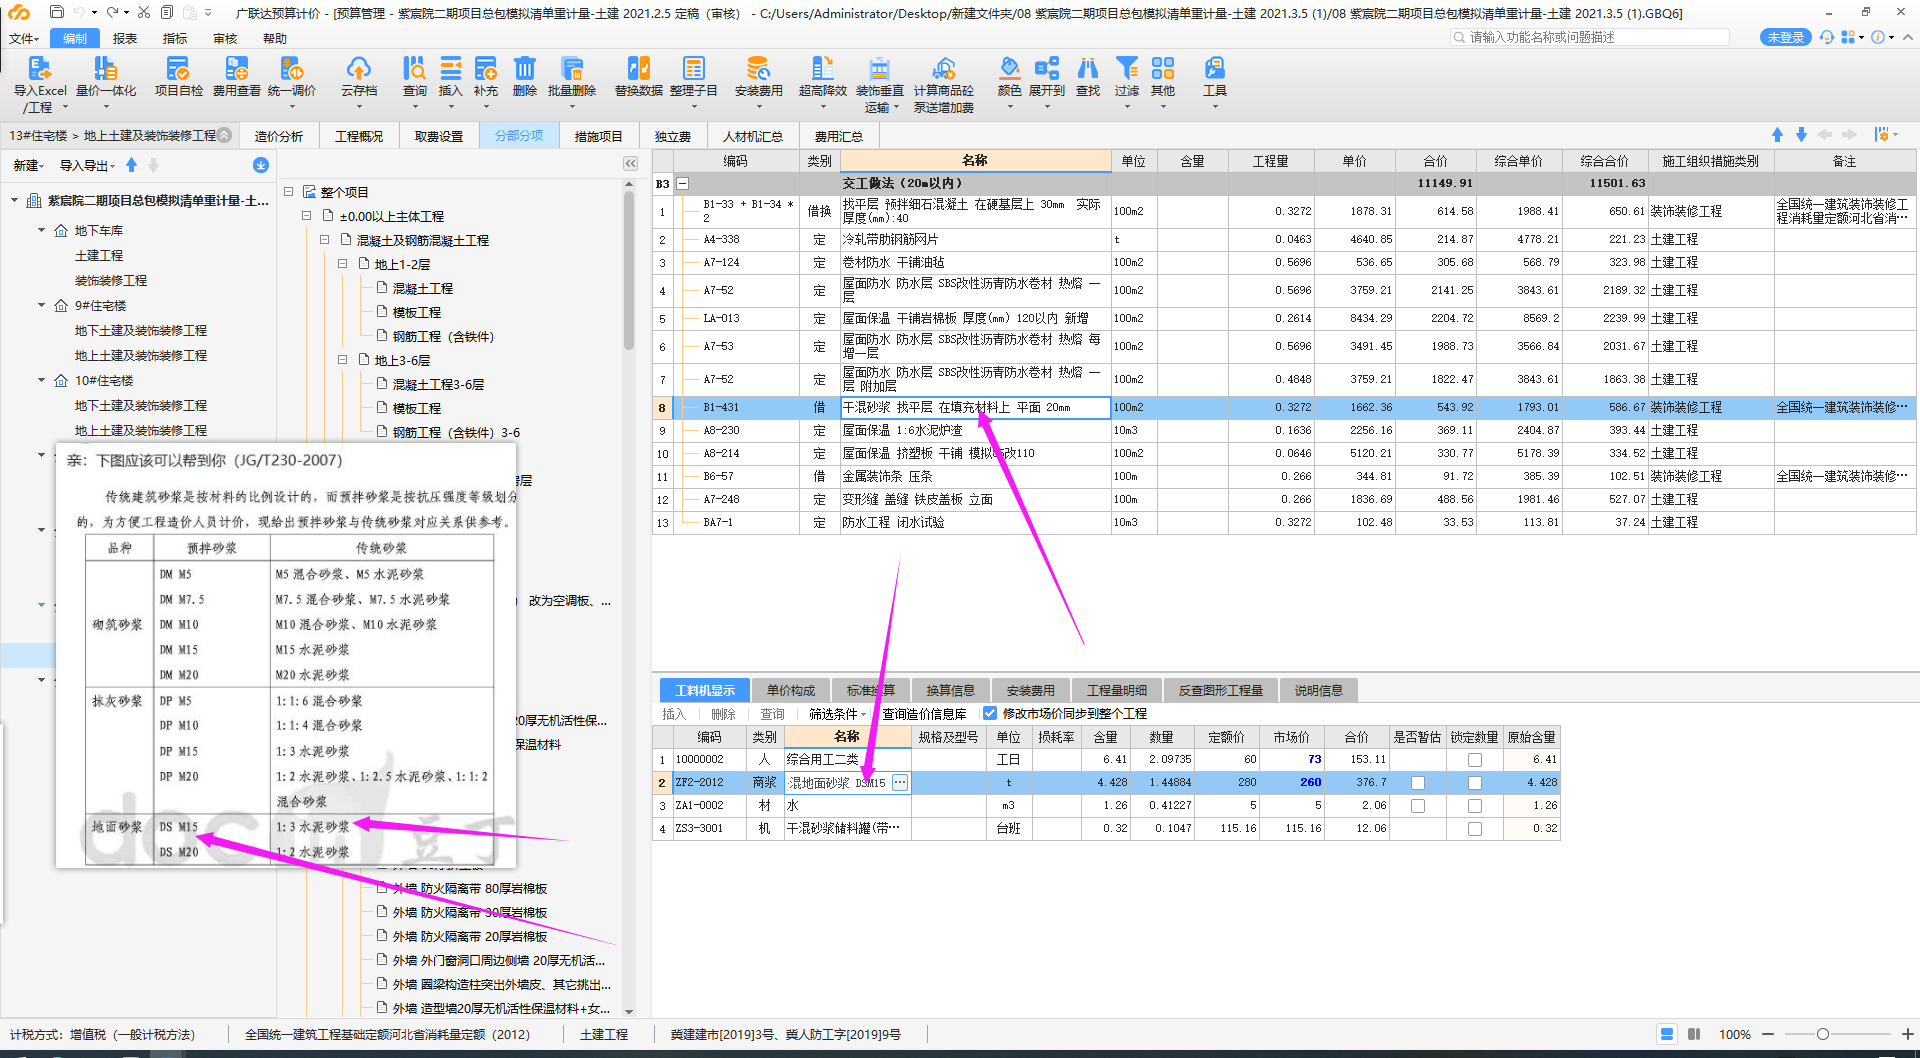Click the headset customer service icon
The width and height of the screenshot is (1920, 1058).
tap(1827, 37)
